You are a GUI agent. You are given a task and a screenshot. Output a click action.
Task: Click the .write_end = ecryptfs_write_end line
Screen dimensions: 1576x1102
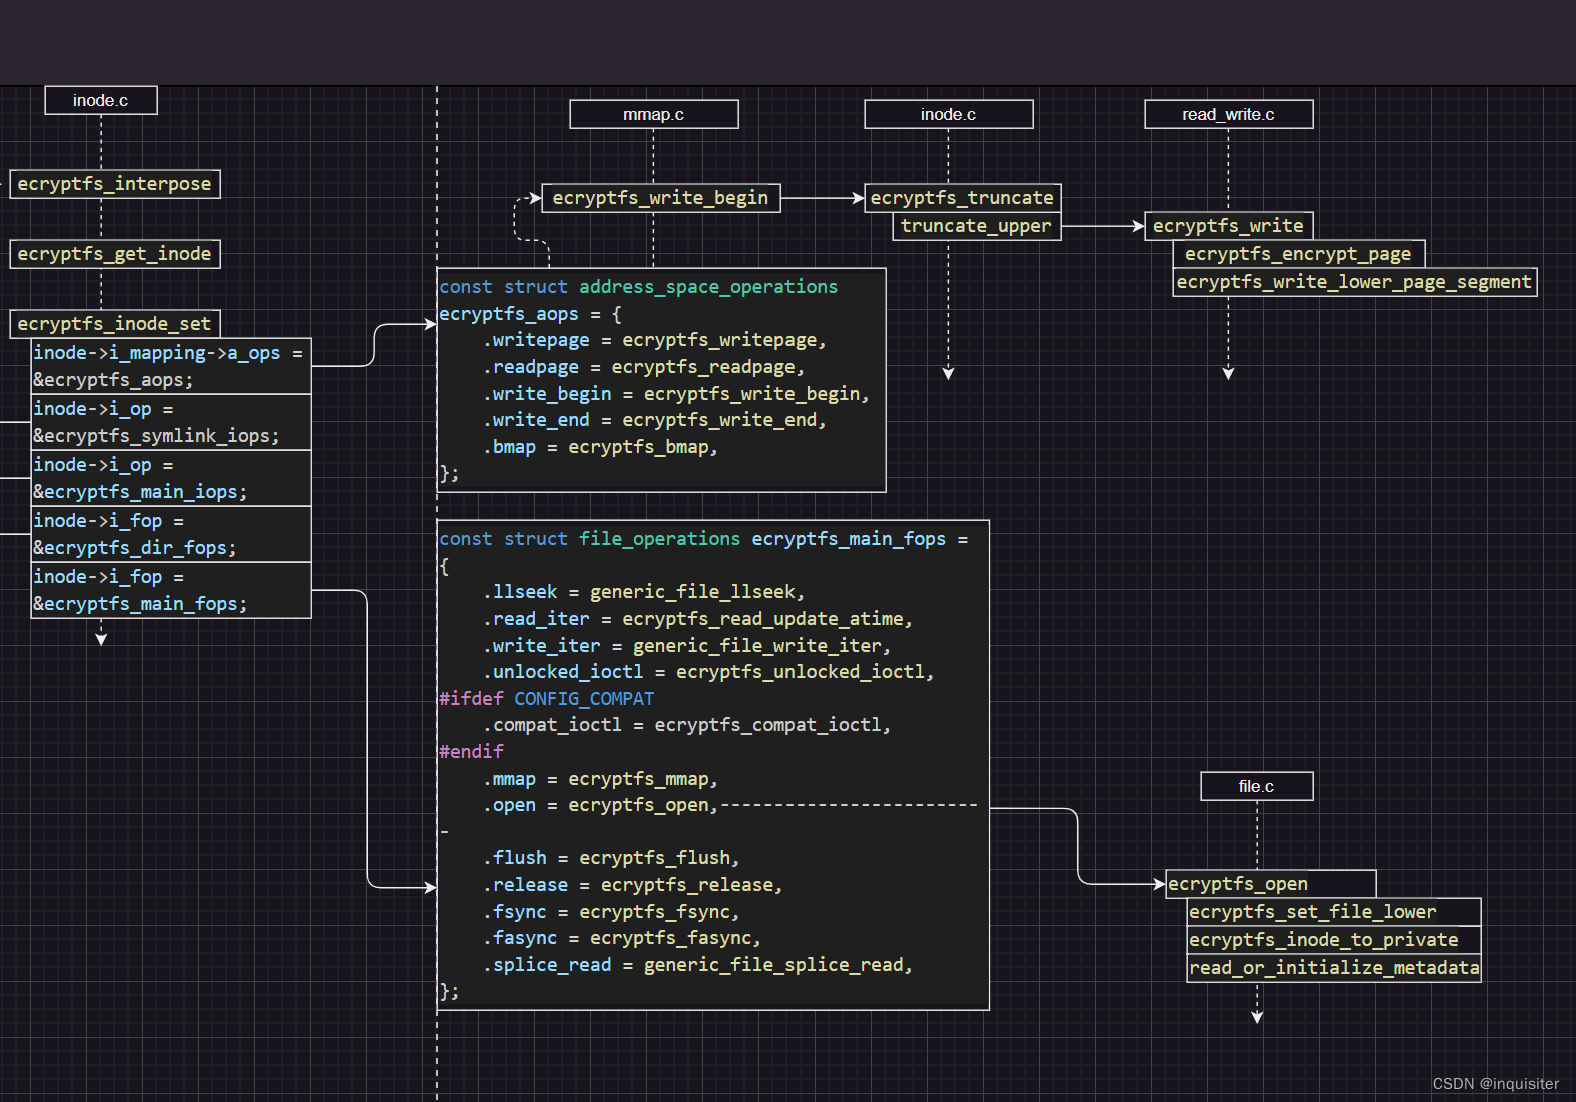tap(655, 420)
